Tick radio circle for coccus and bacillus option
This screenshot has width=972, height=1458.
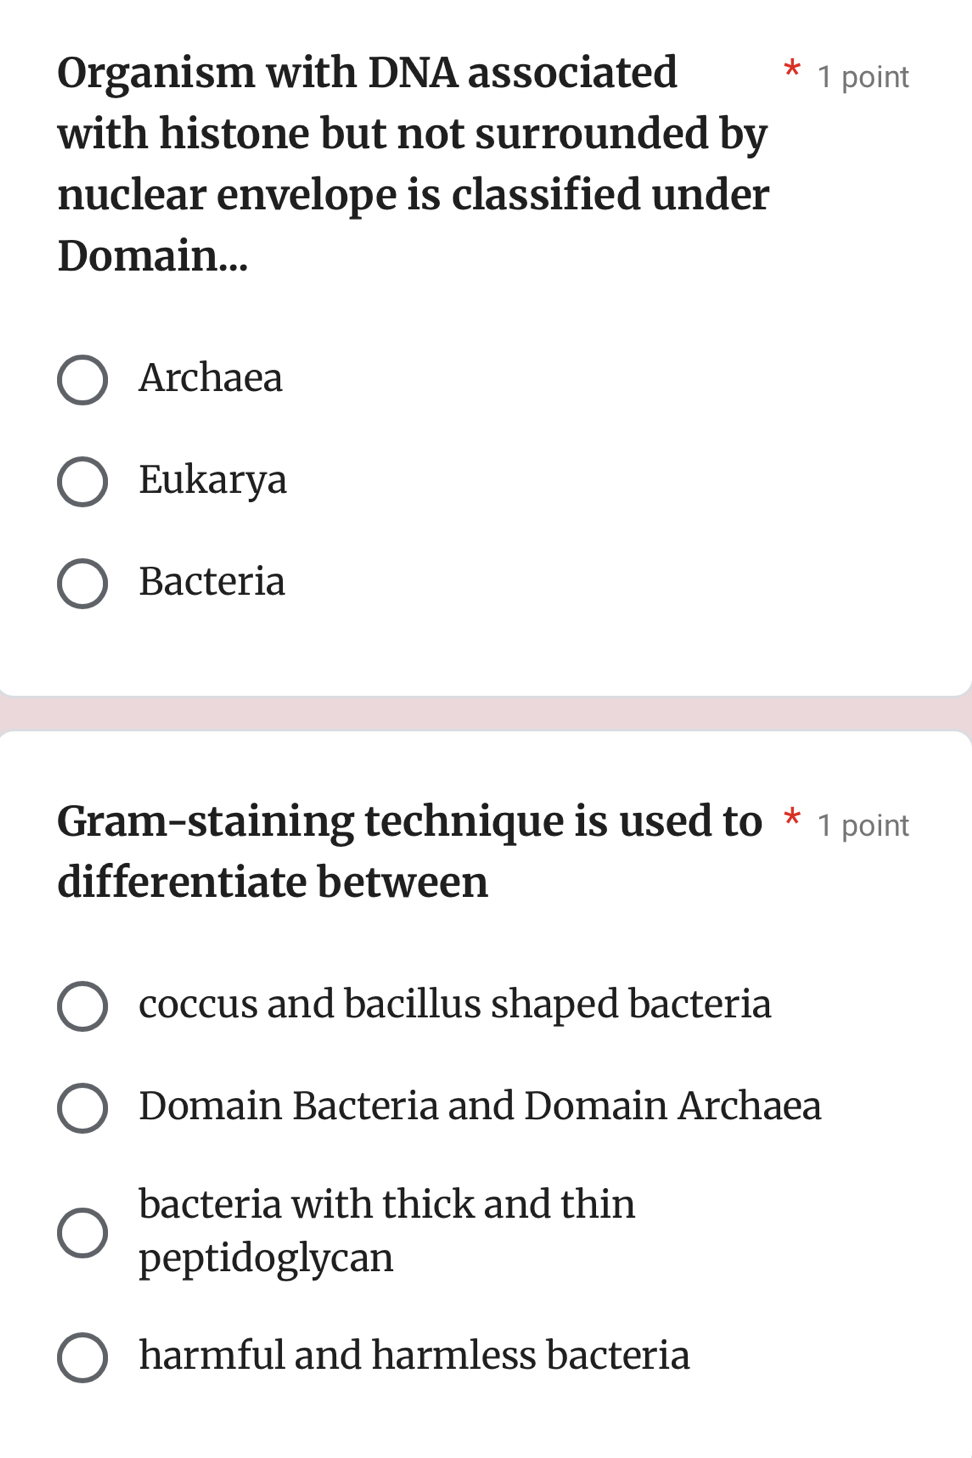[x=82, y=1006]
